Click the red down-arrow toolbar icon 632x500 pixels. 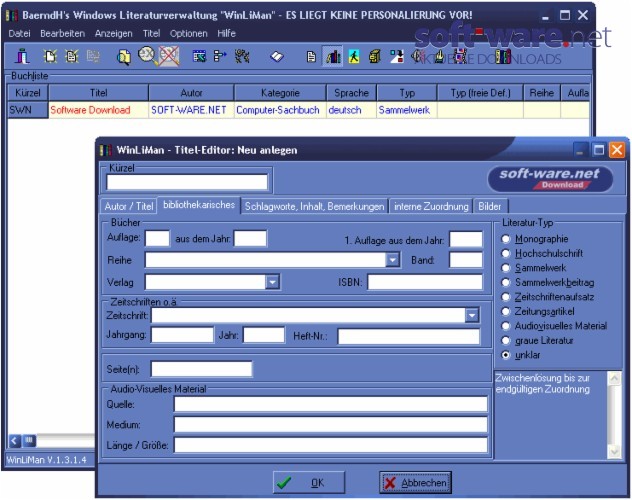(x=397, y=56)
